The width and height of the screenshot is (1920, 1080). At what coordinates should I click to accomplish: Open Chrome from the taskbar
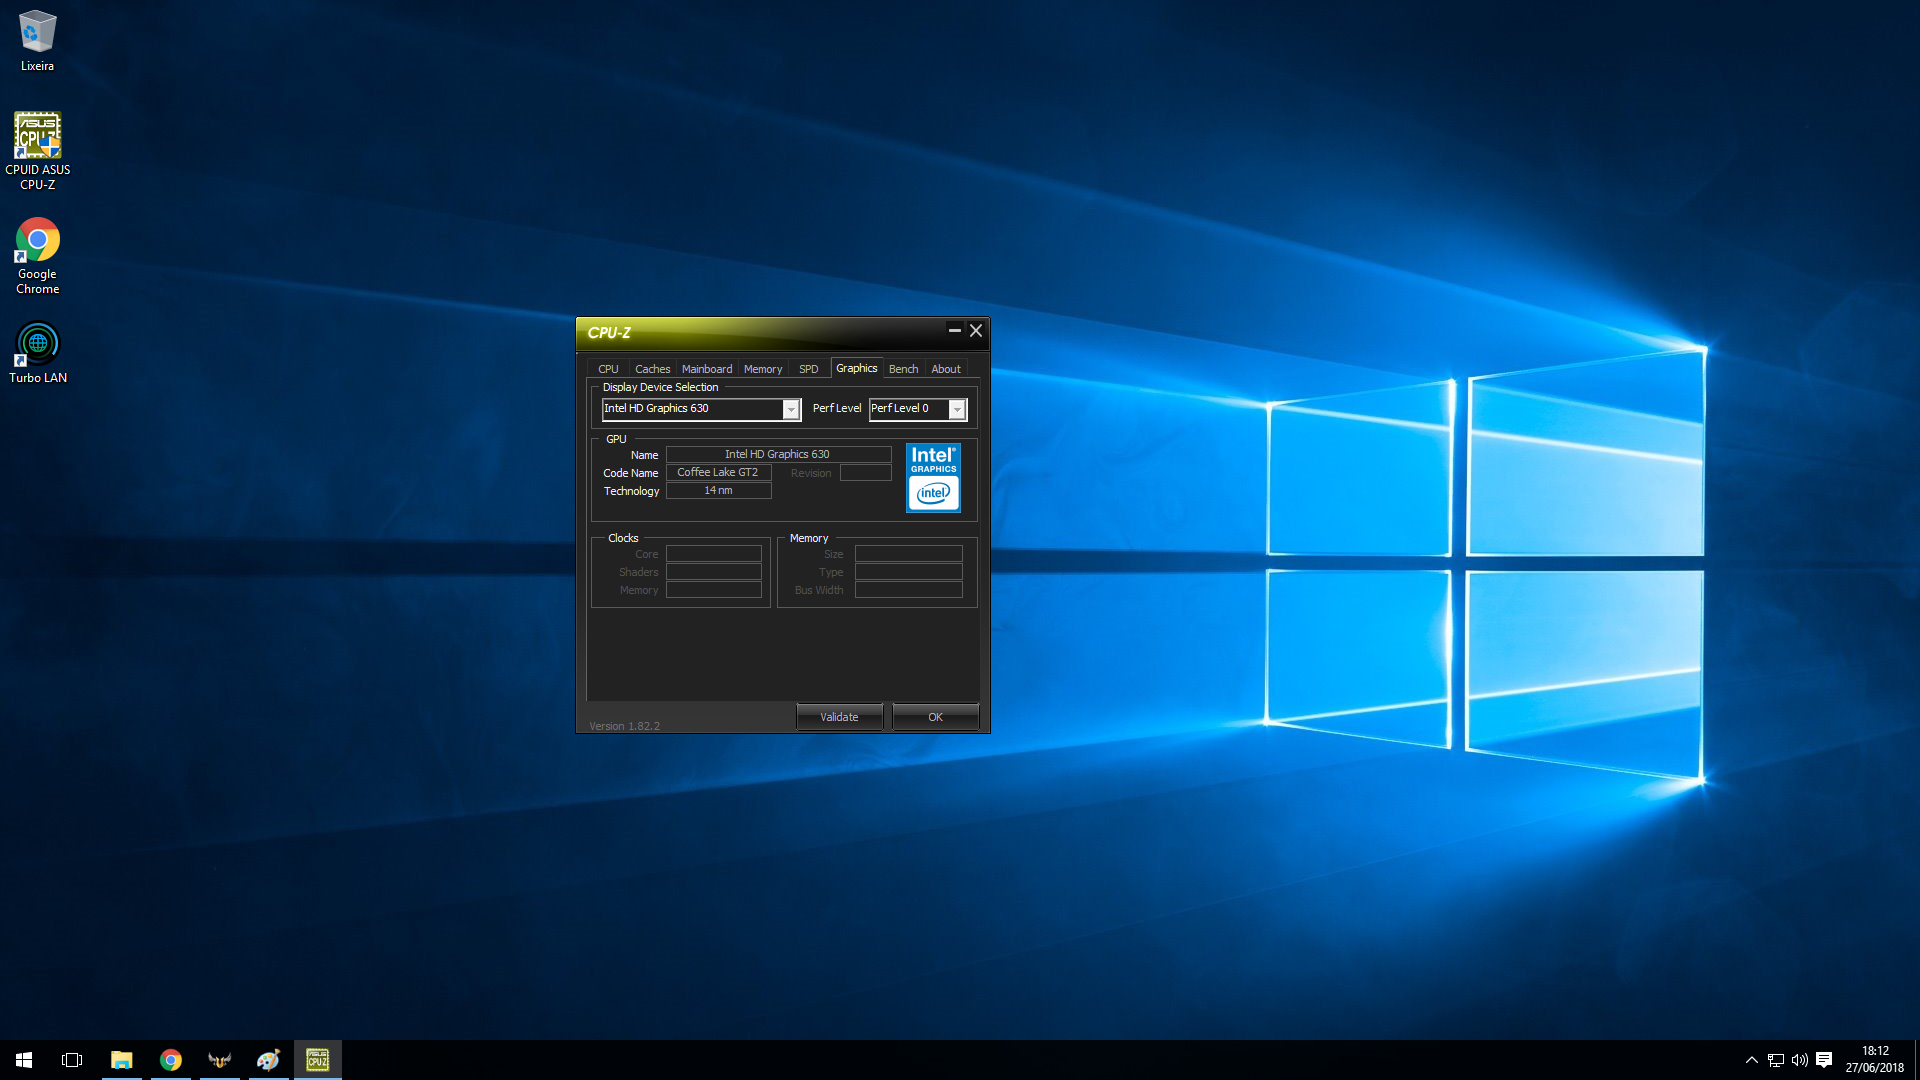click(171, 1060)
